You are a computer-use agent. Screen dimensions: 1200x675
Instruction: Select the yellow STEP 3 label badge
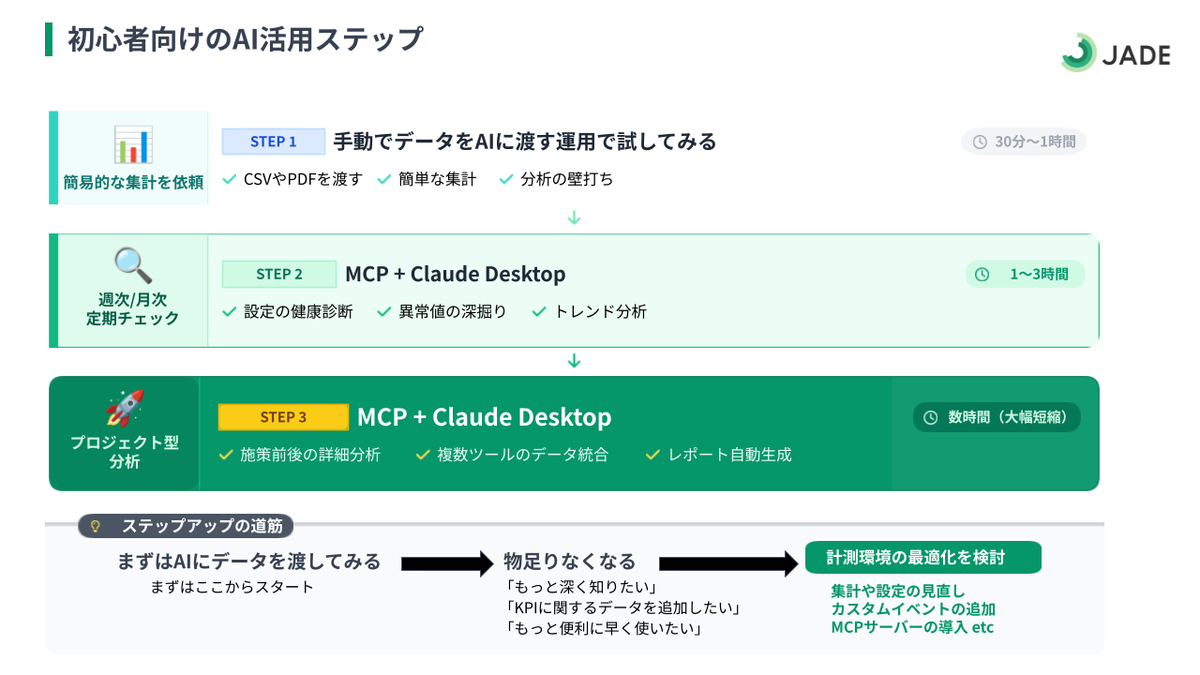[x=283, y=417]
